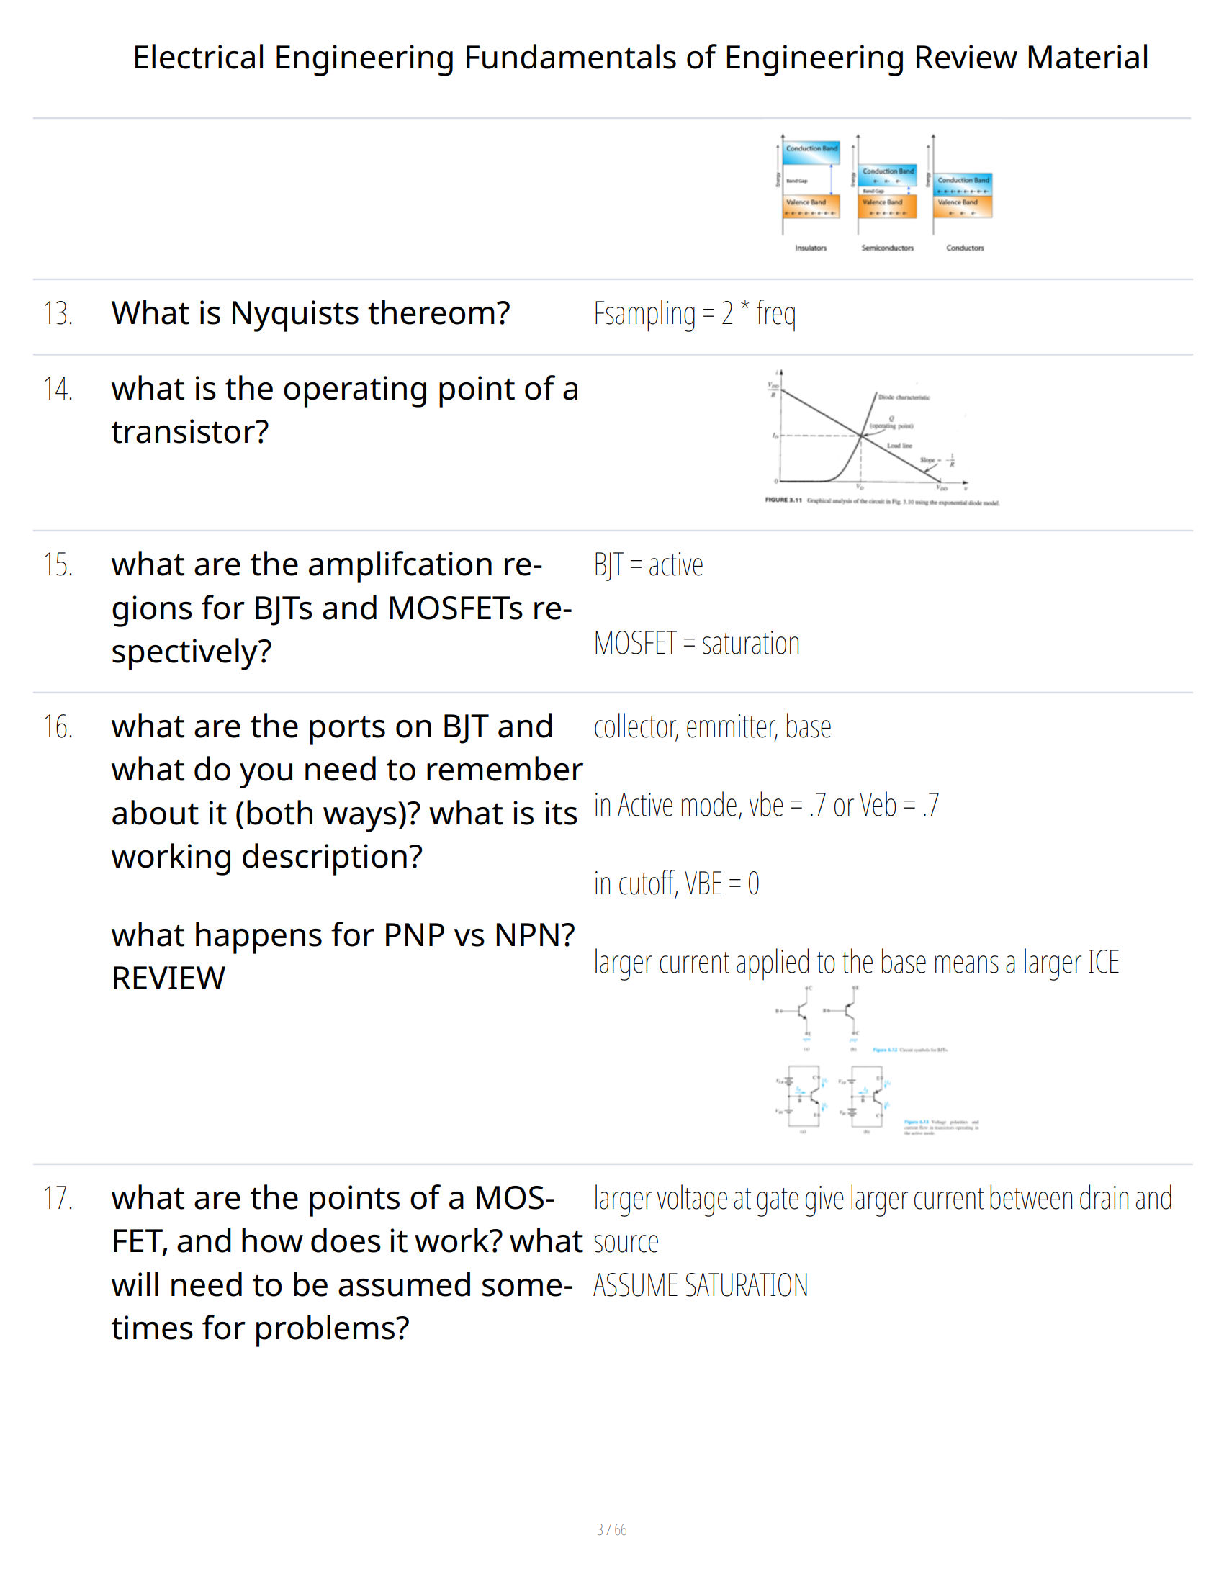Click the BJT voltage polarity circuits figure
Screen dimensions: 1224x1584
tap(878, 1099)
